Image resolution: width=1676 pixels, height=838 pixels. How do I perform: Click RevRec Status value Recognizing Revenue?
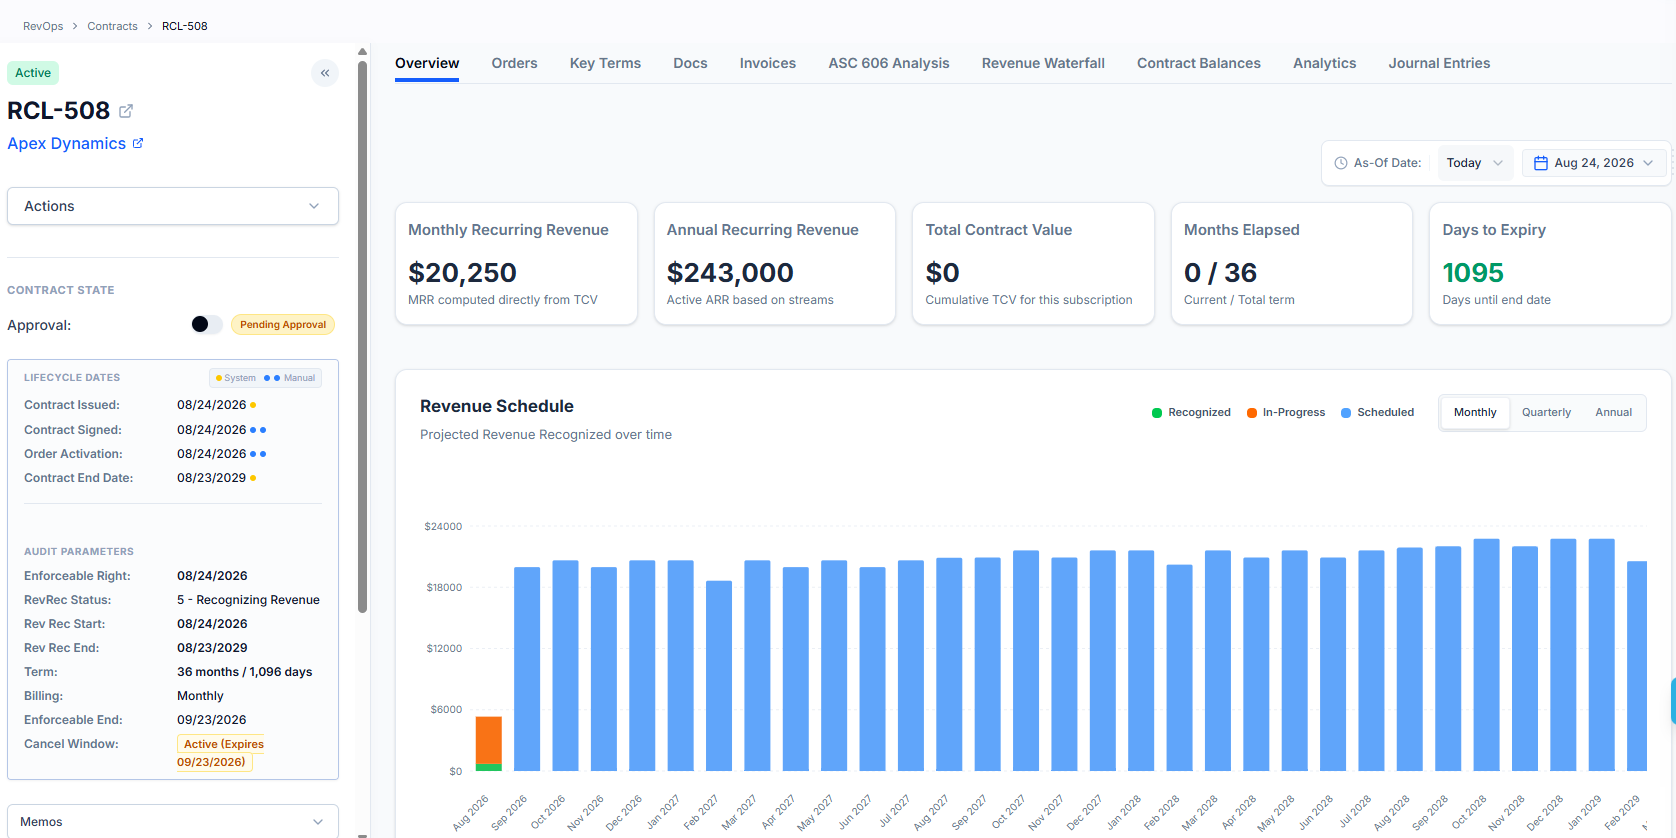tap(248, 600)
